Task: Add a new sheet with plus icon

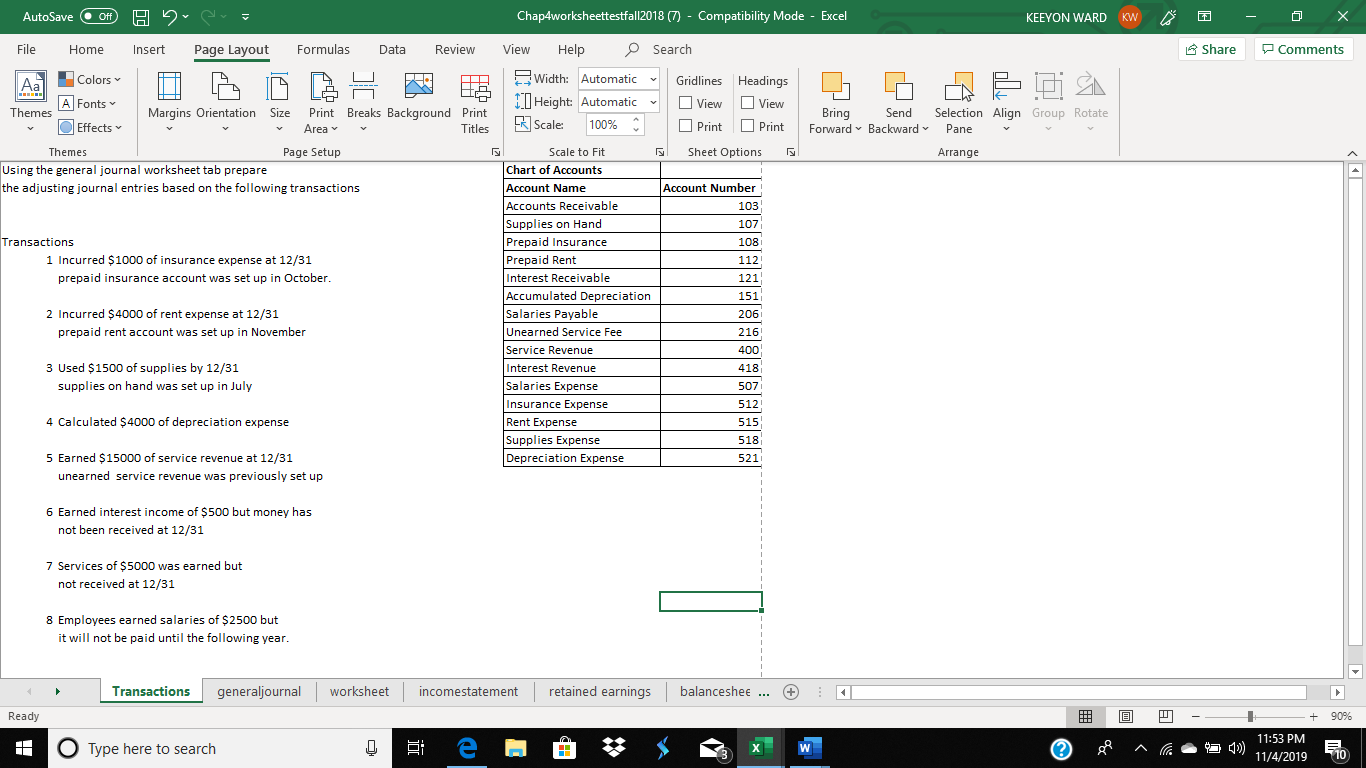Action: (791, 691)
